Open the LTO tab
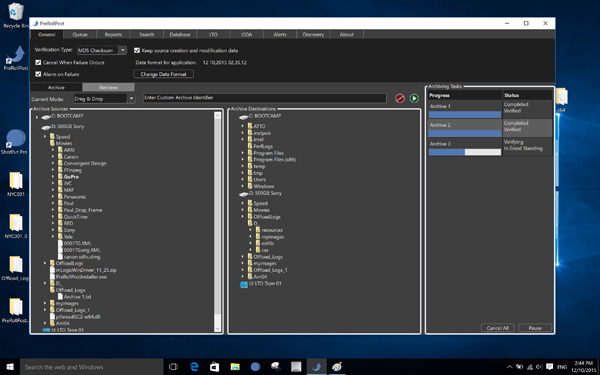The height and width of the screenshot is (375, 600). click(x=214, y=34)
